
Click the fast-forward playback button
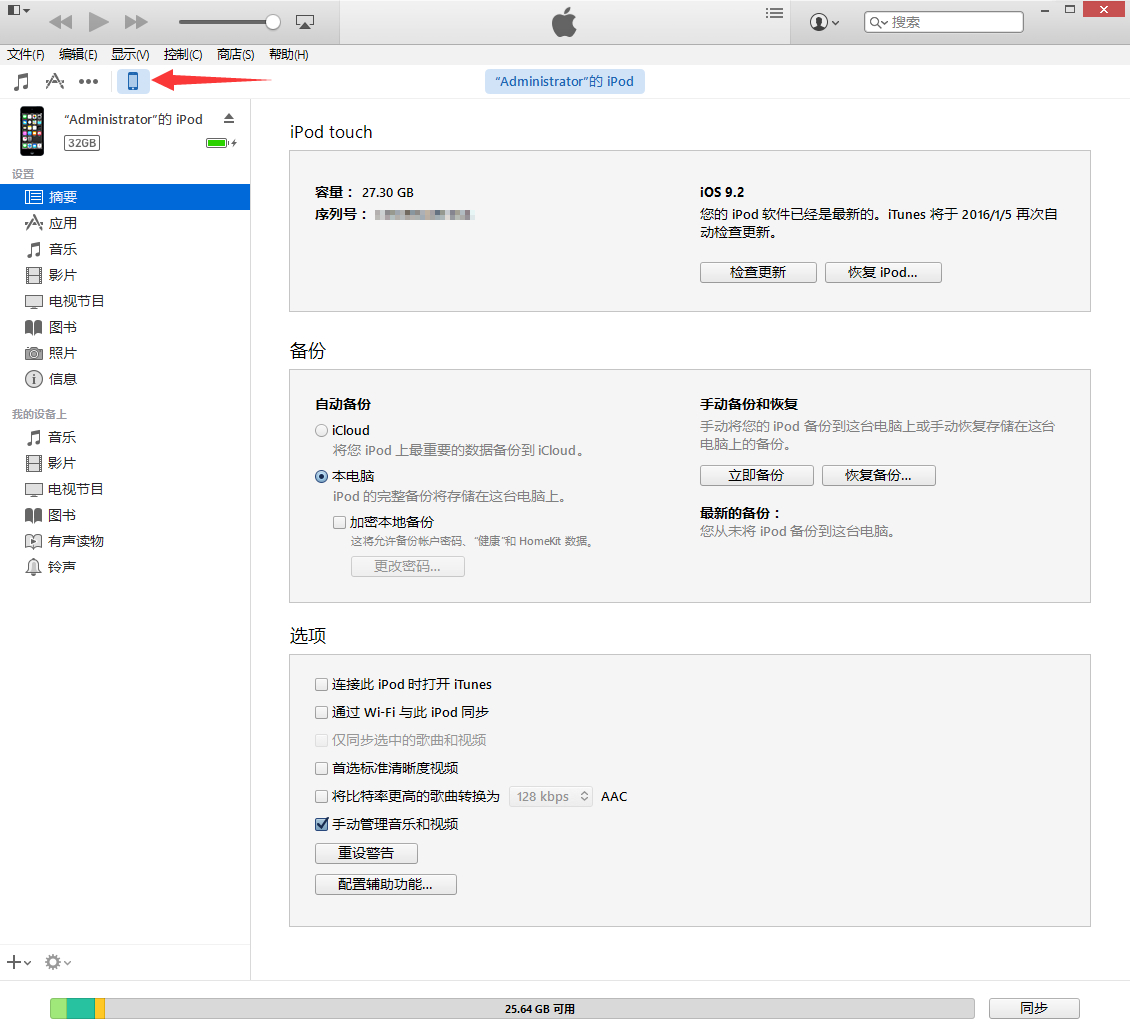pyautogui.click(x=136, y=22)
